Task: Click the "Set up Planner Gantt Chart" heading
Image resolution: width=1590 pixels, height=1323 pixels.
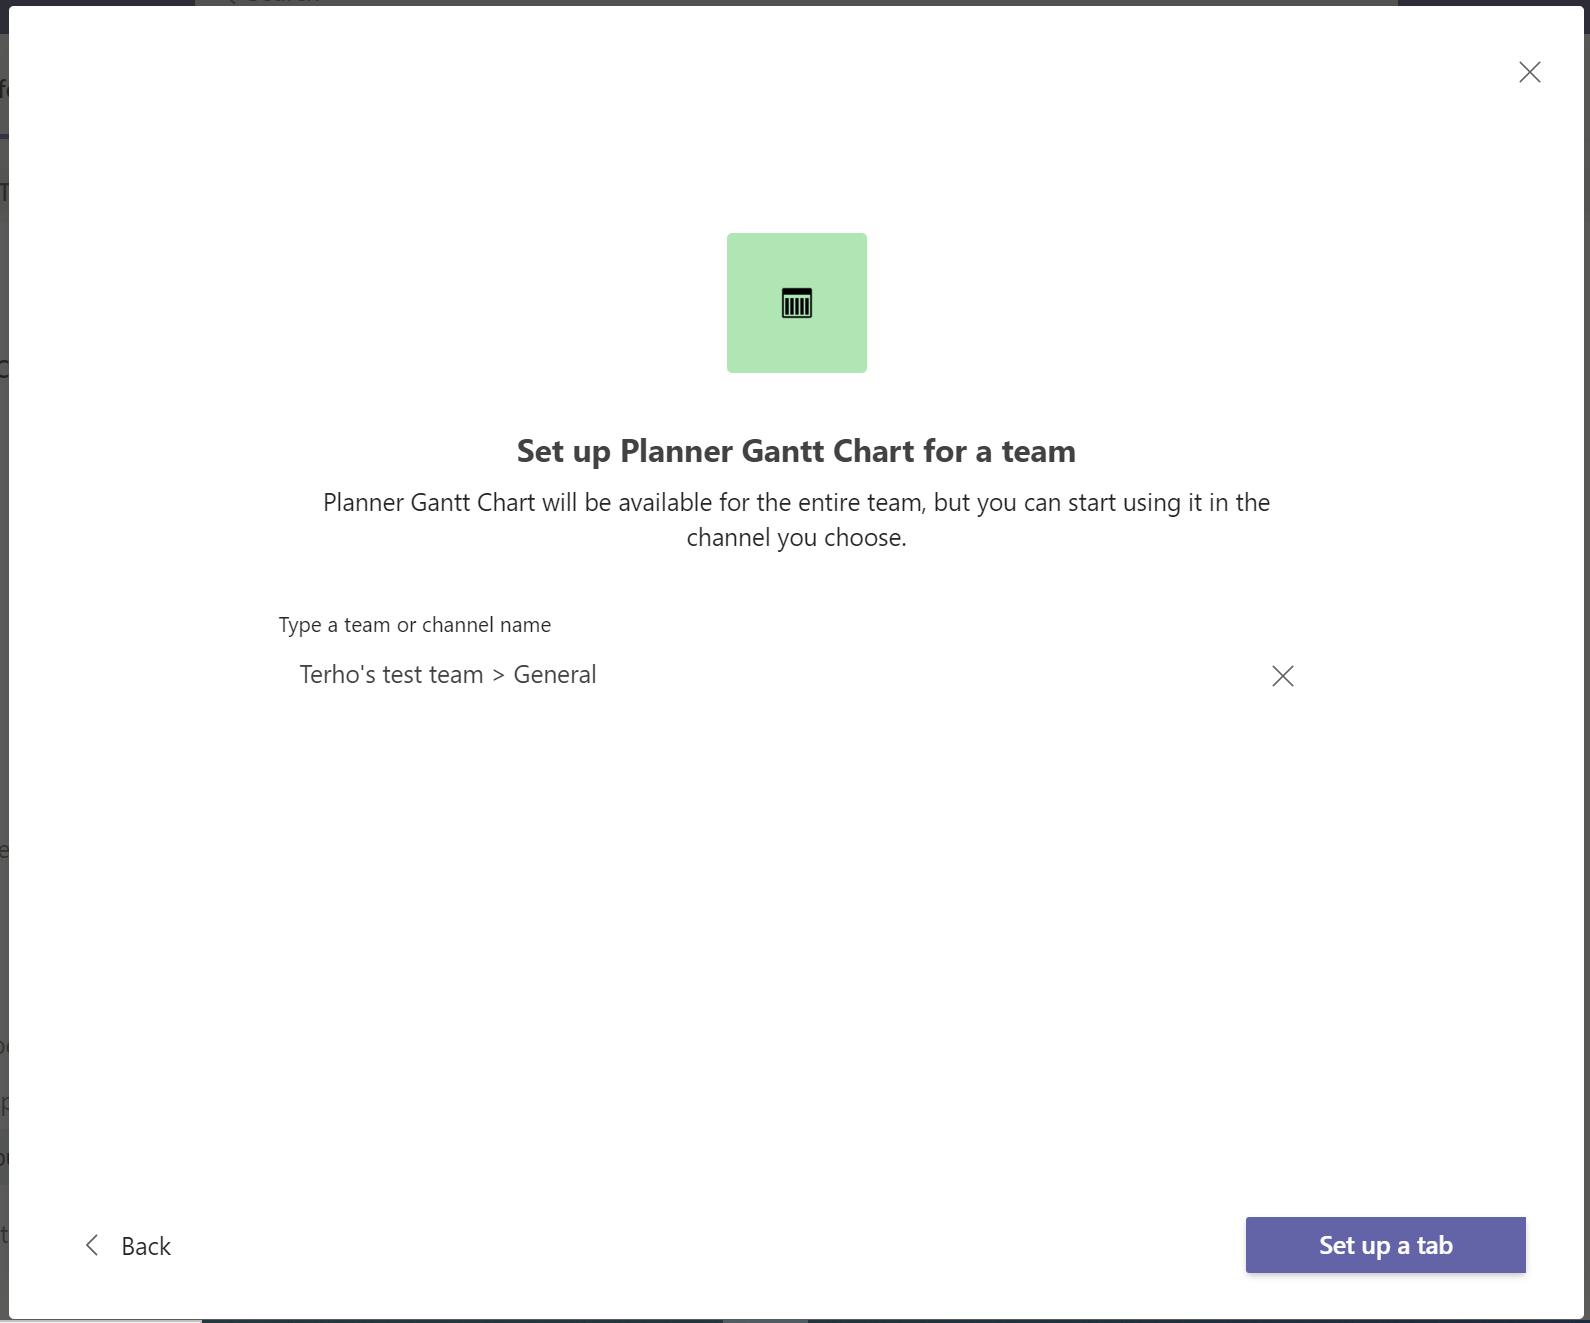Action: 795,451
